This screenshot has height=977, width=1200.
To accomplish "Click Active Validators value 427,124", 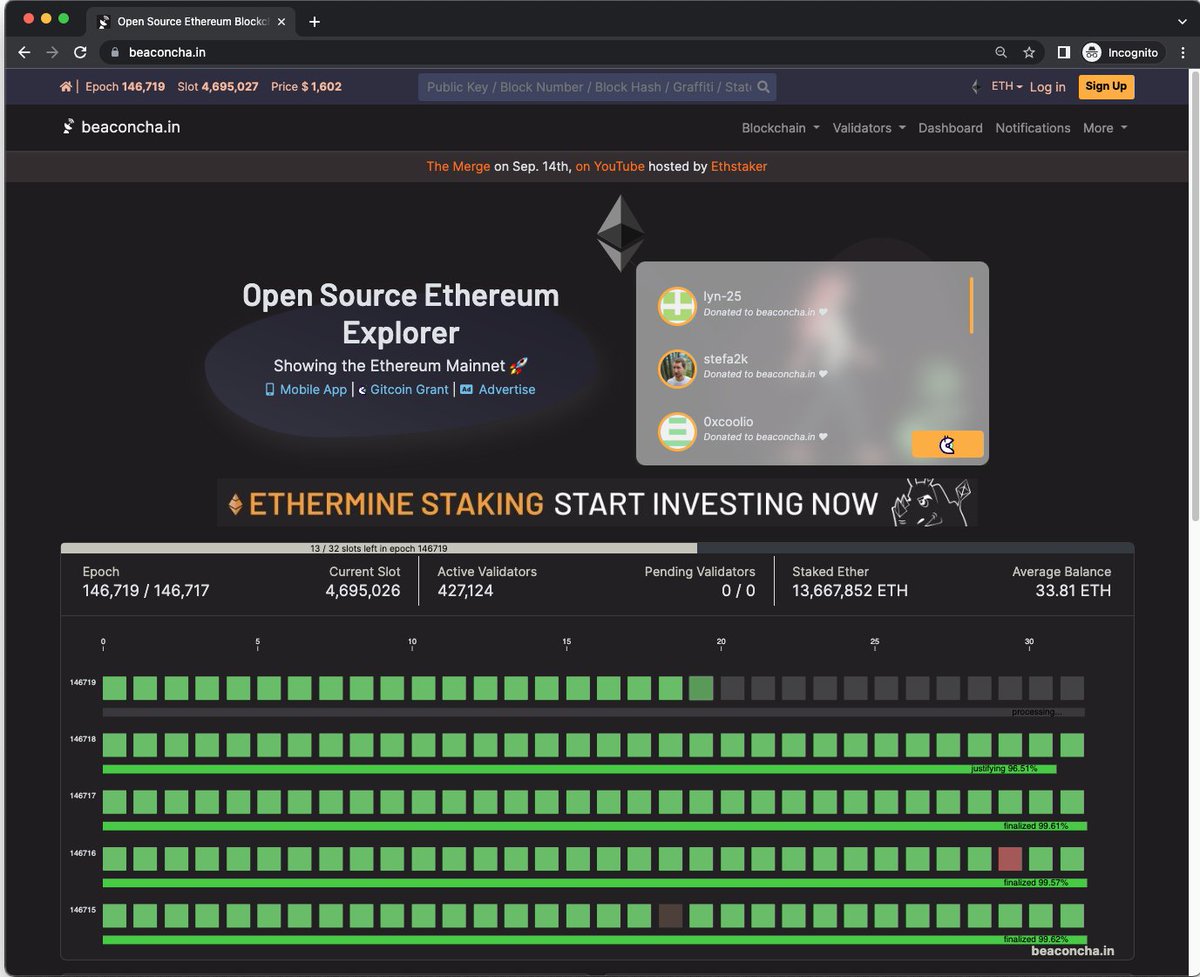I will point(465,591).
